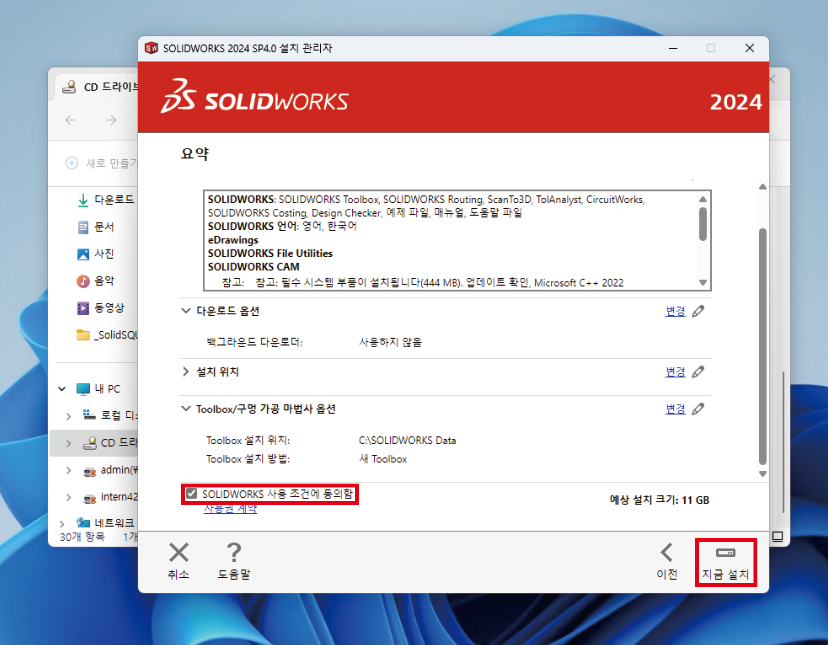Collapse 내 PC chevron in Explorer tree
This screenshot has width=828, height=645.
tap(62, 389)
